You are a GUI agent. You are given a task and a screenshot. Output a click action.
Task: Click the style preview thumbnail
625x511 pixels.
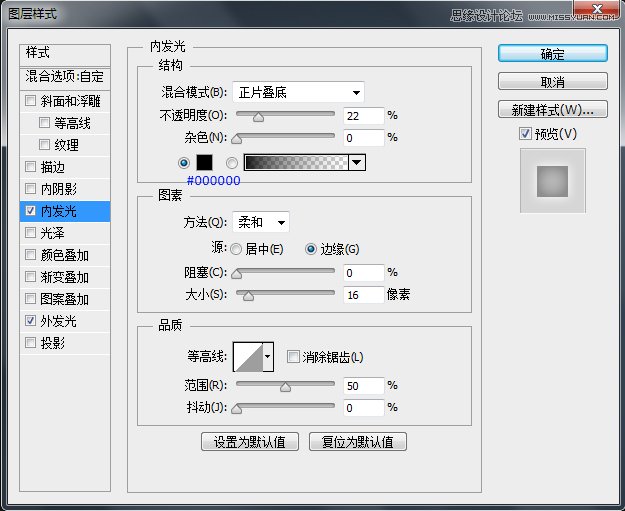(552, 180)
